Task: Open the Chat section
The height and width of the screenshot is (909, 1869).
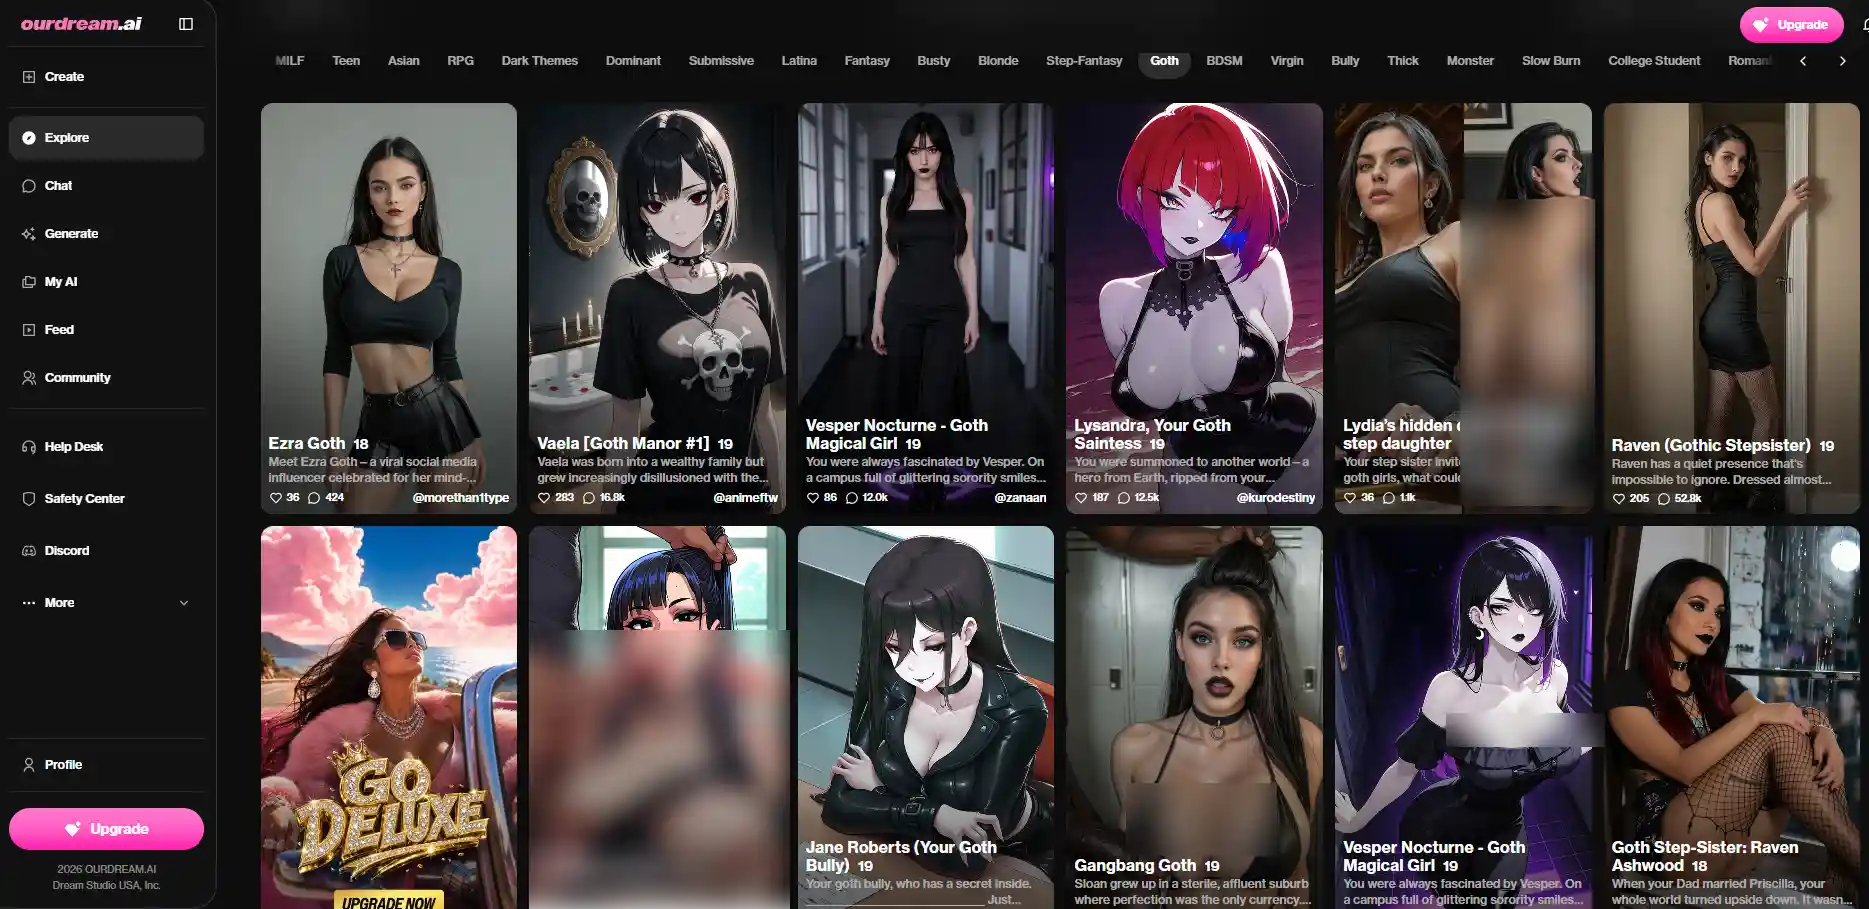Action: (106, 186)
